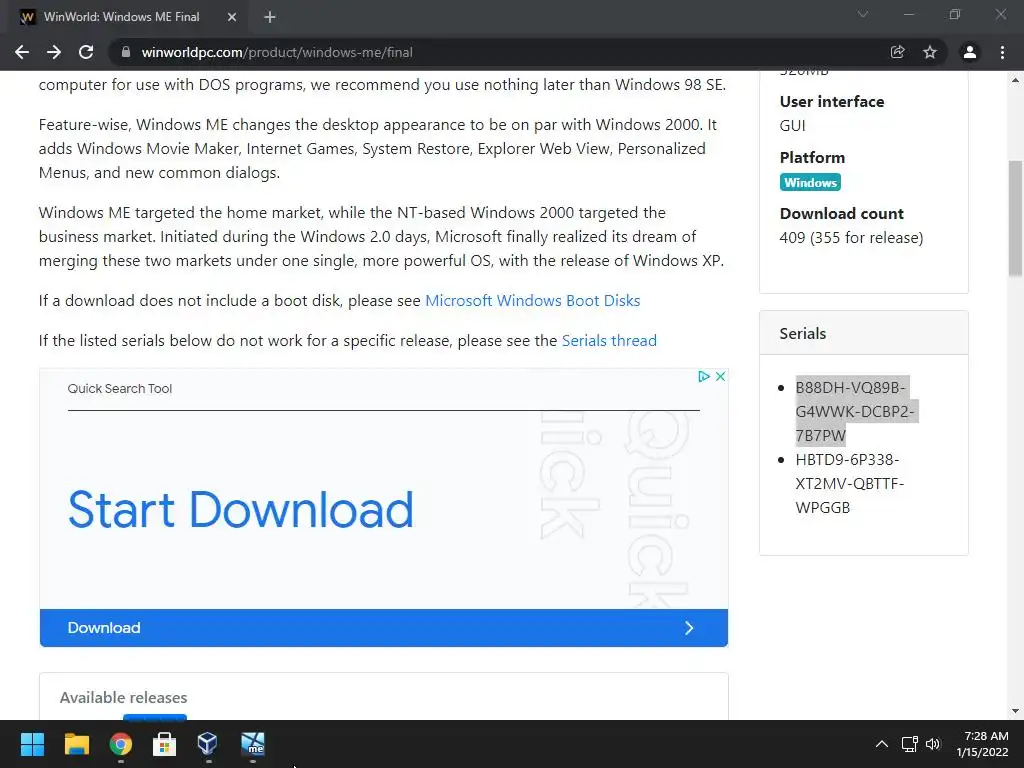Click the site lock icon in address bar

tap(125, 52)
